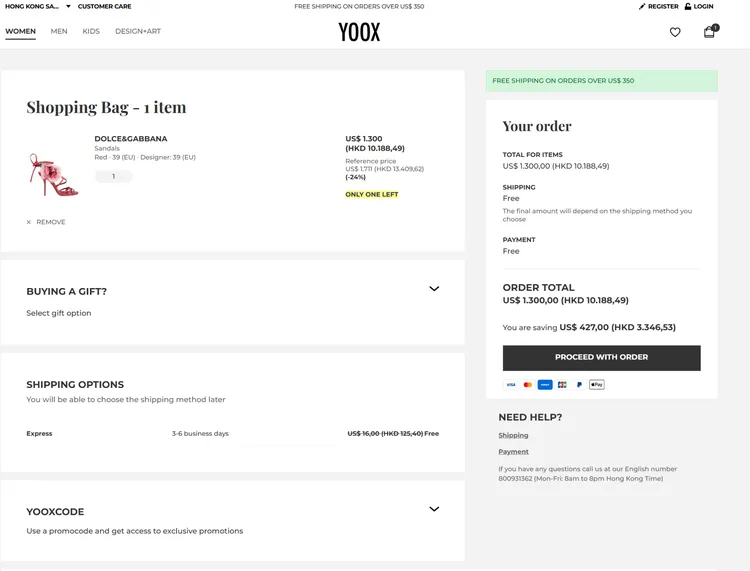Click the red sandal product thumbnail
The height and width of the screenshot is (571, 750).
[54, 175]
